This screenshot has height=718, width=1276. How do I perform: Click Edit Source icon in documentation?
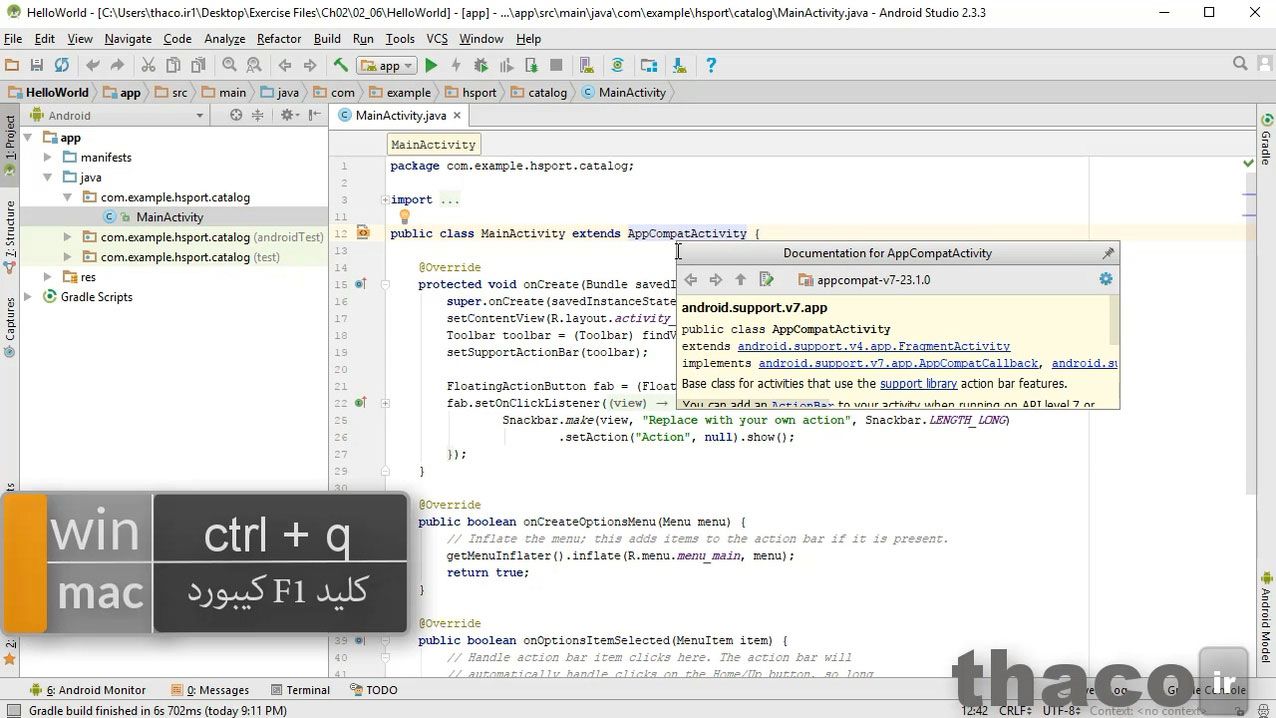pyautogui.click(x=766, y=280)
